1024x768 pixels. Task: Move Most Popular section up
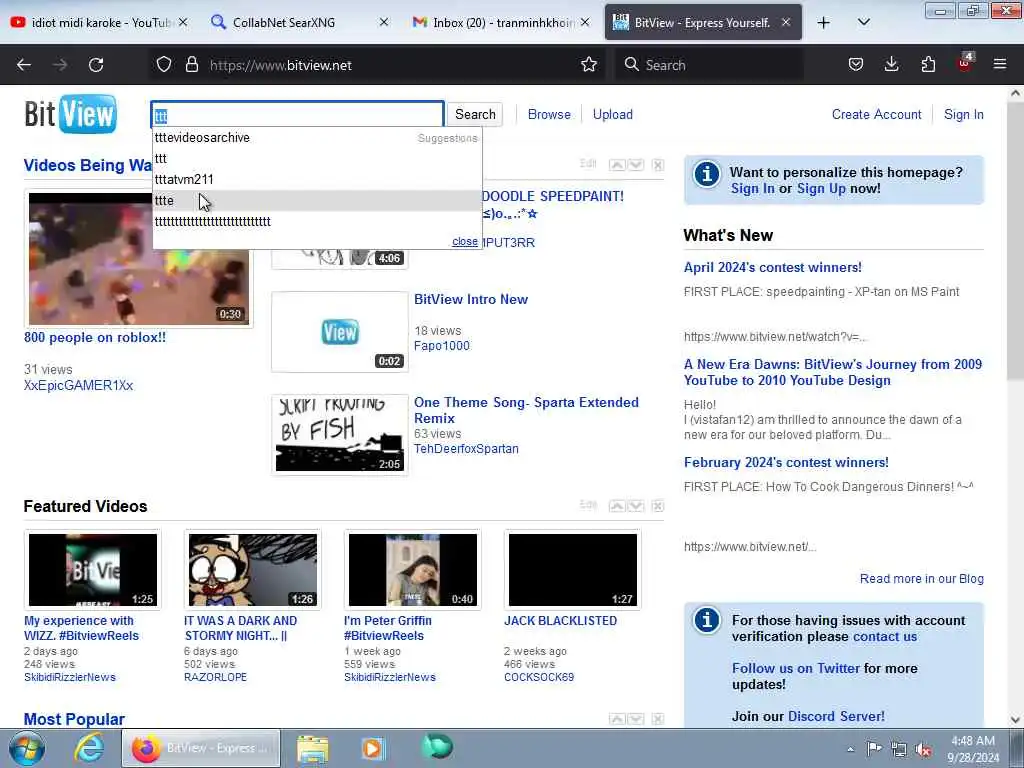click(x=616, y=719)
